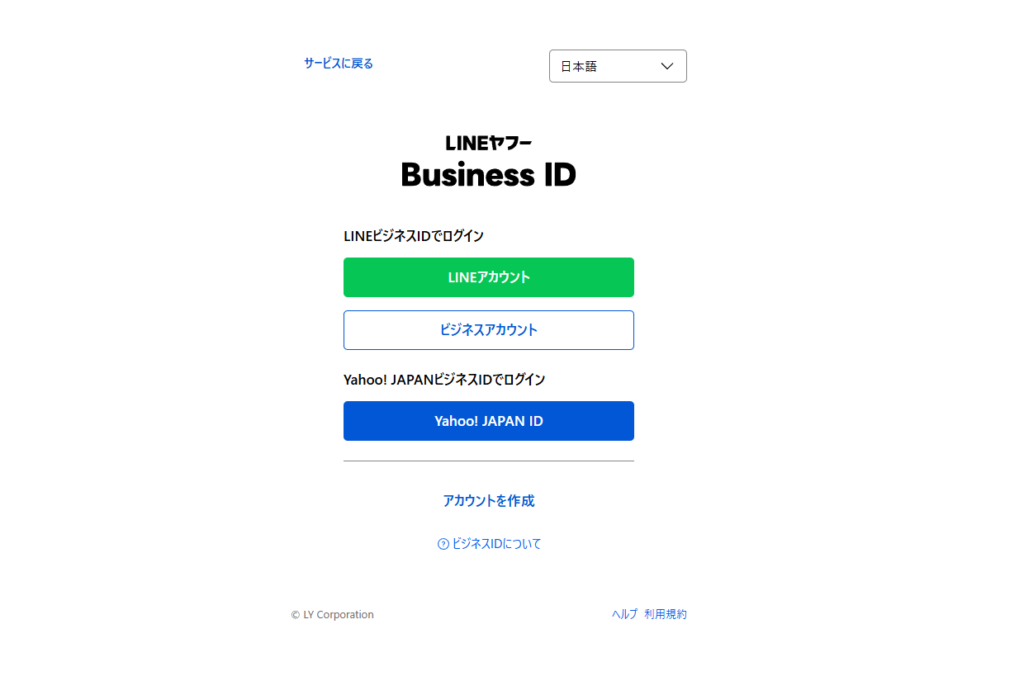
Task: Click the word Business in the title
Action: 468,174
